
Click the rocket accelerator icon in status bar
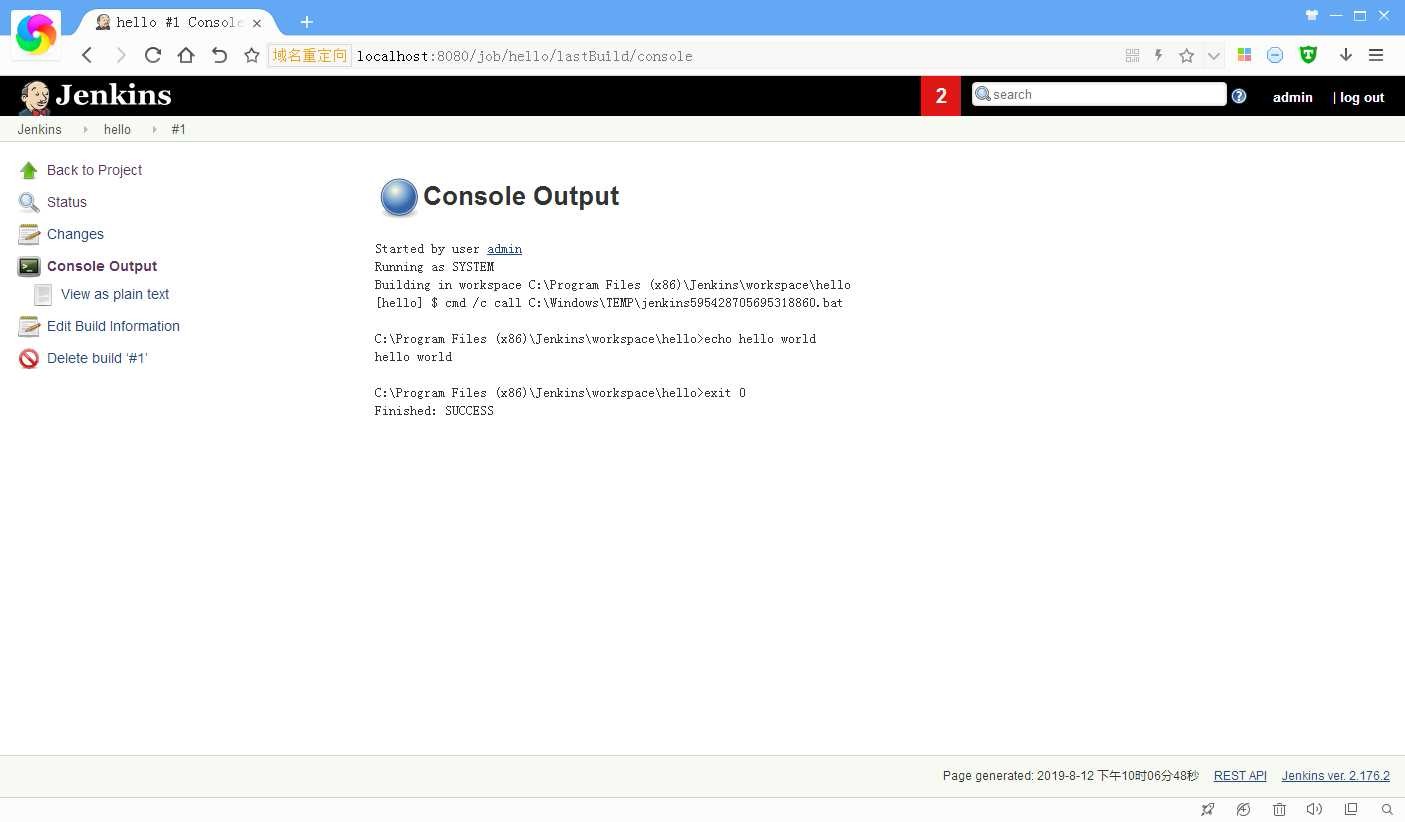coord(1208,809)
